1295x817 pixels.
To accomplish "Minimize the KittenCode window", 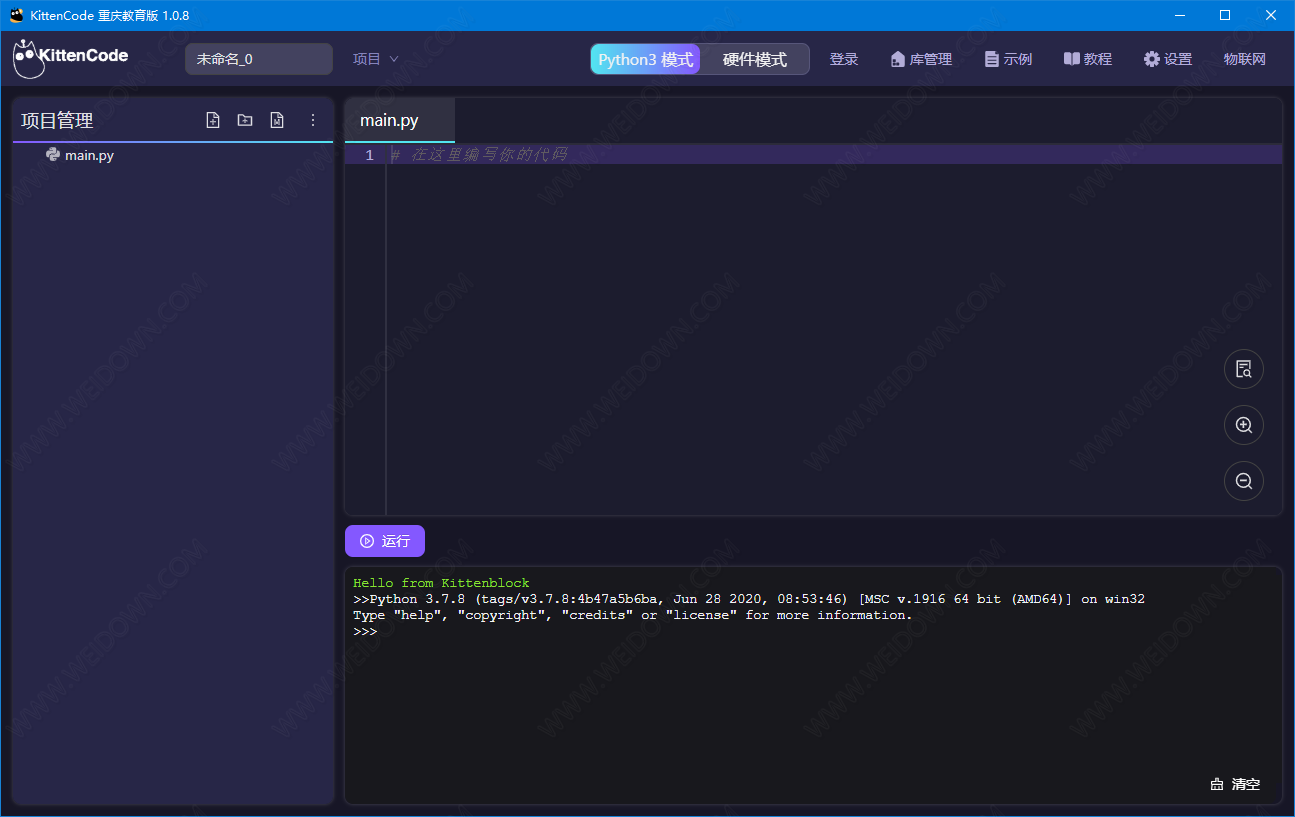I will tap(1180, 15).
